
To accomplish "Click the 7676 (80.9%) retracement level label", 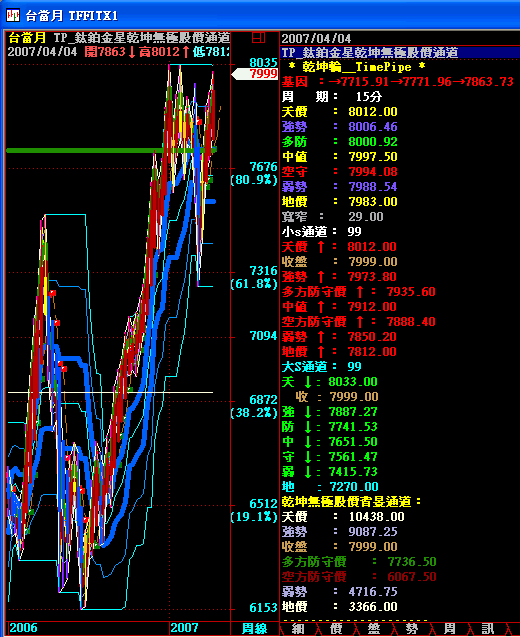I will pos(254,173).
